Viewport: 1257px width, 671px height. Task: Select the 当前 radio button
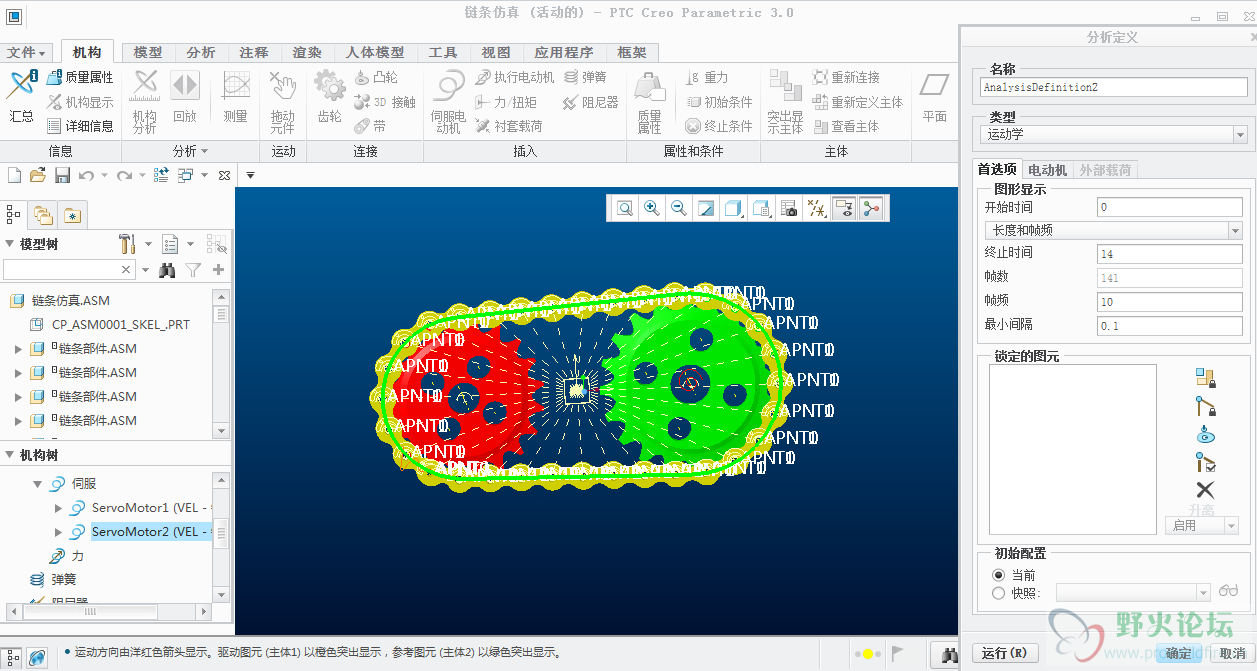point(998,575)
